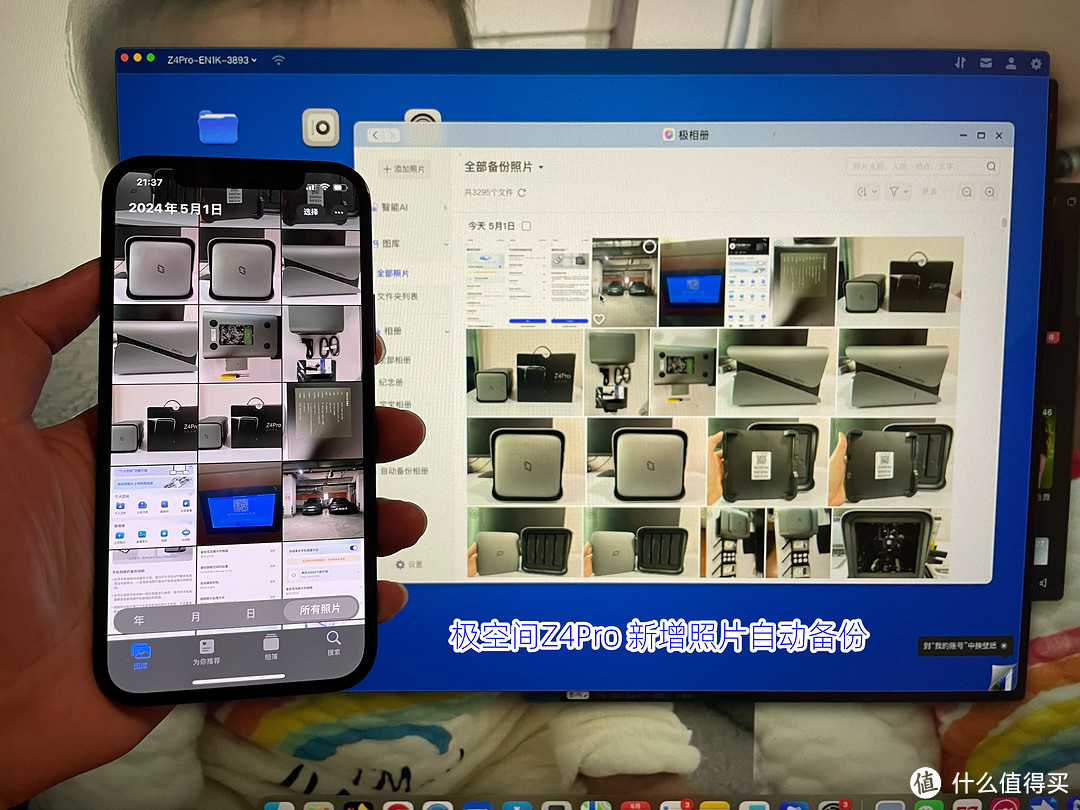Zoom in thumbnails with the plus magnifier
Image resolution: width=1080 pixels, height=810 pixels.
[990, 192]
